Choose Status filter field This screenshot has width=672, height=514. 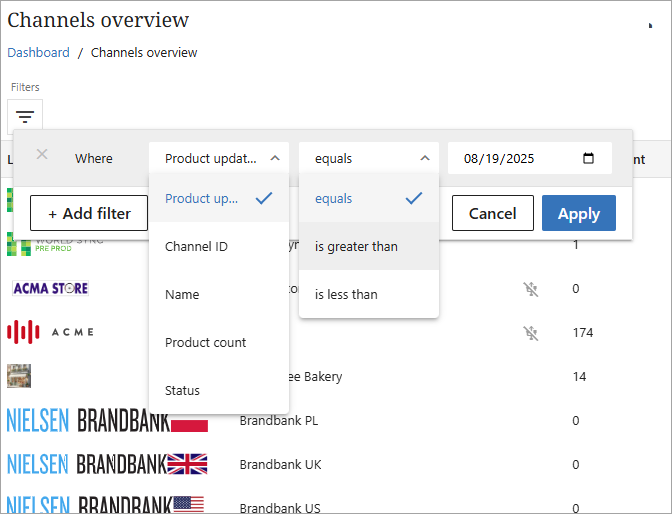[x=182, y=390]
